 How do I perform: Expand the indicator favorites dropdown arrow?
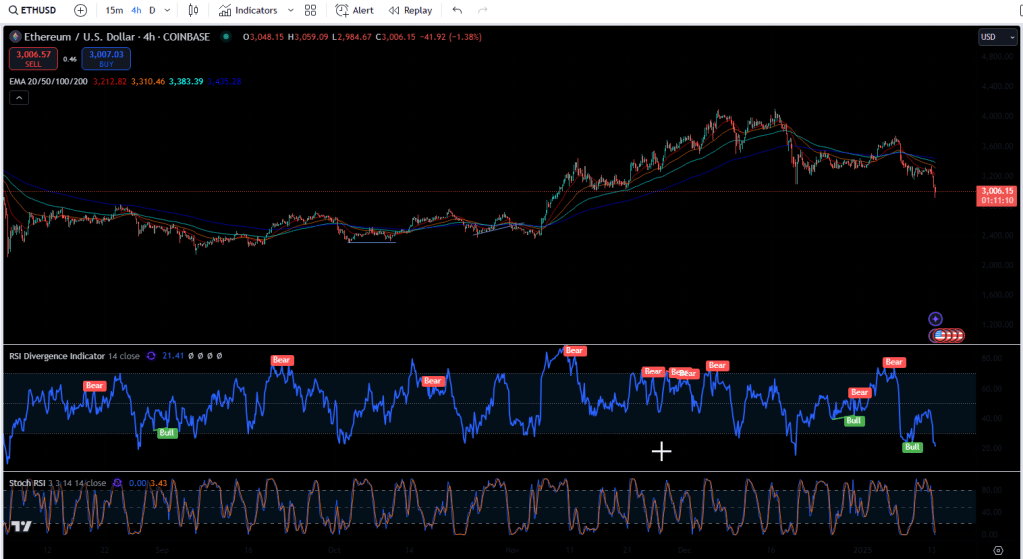[x=290, y=10]
